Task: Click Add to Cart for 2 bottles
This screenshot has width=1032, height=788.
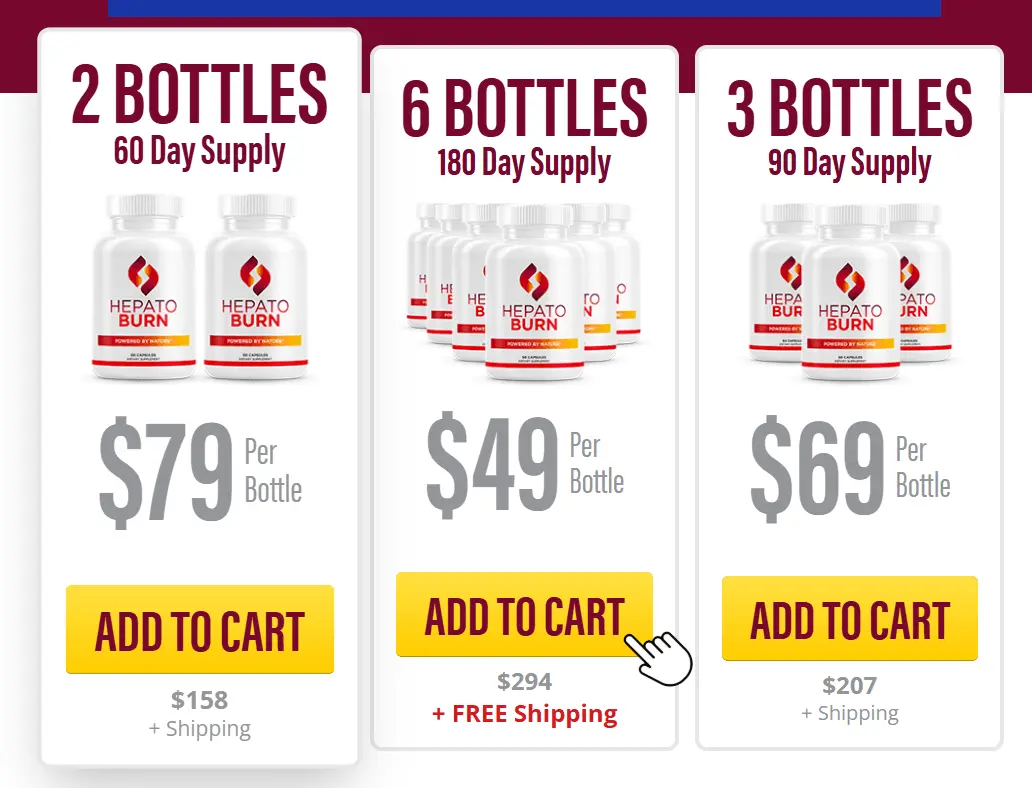Action: [x=199, y=629]
